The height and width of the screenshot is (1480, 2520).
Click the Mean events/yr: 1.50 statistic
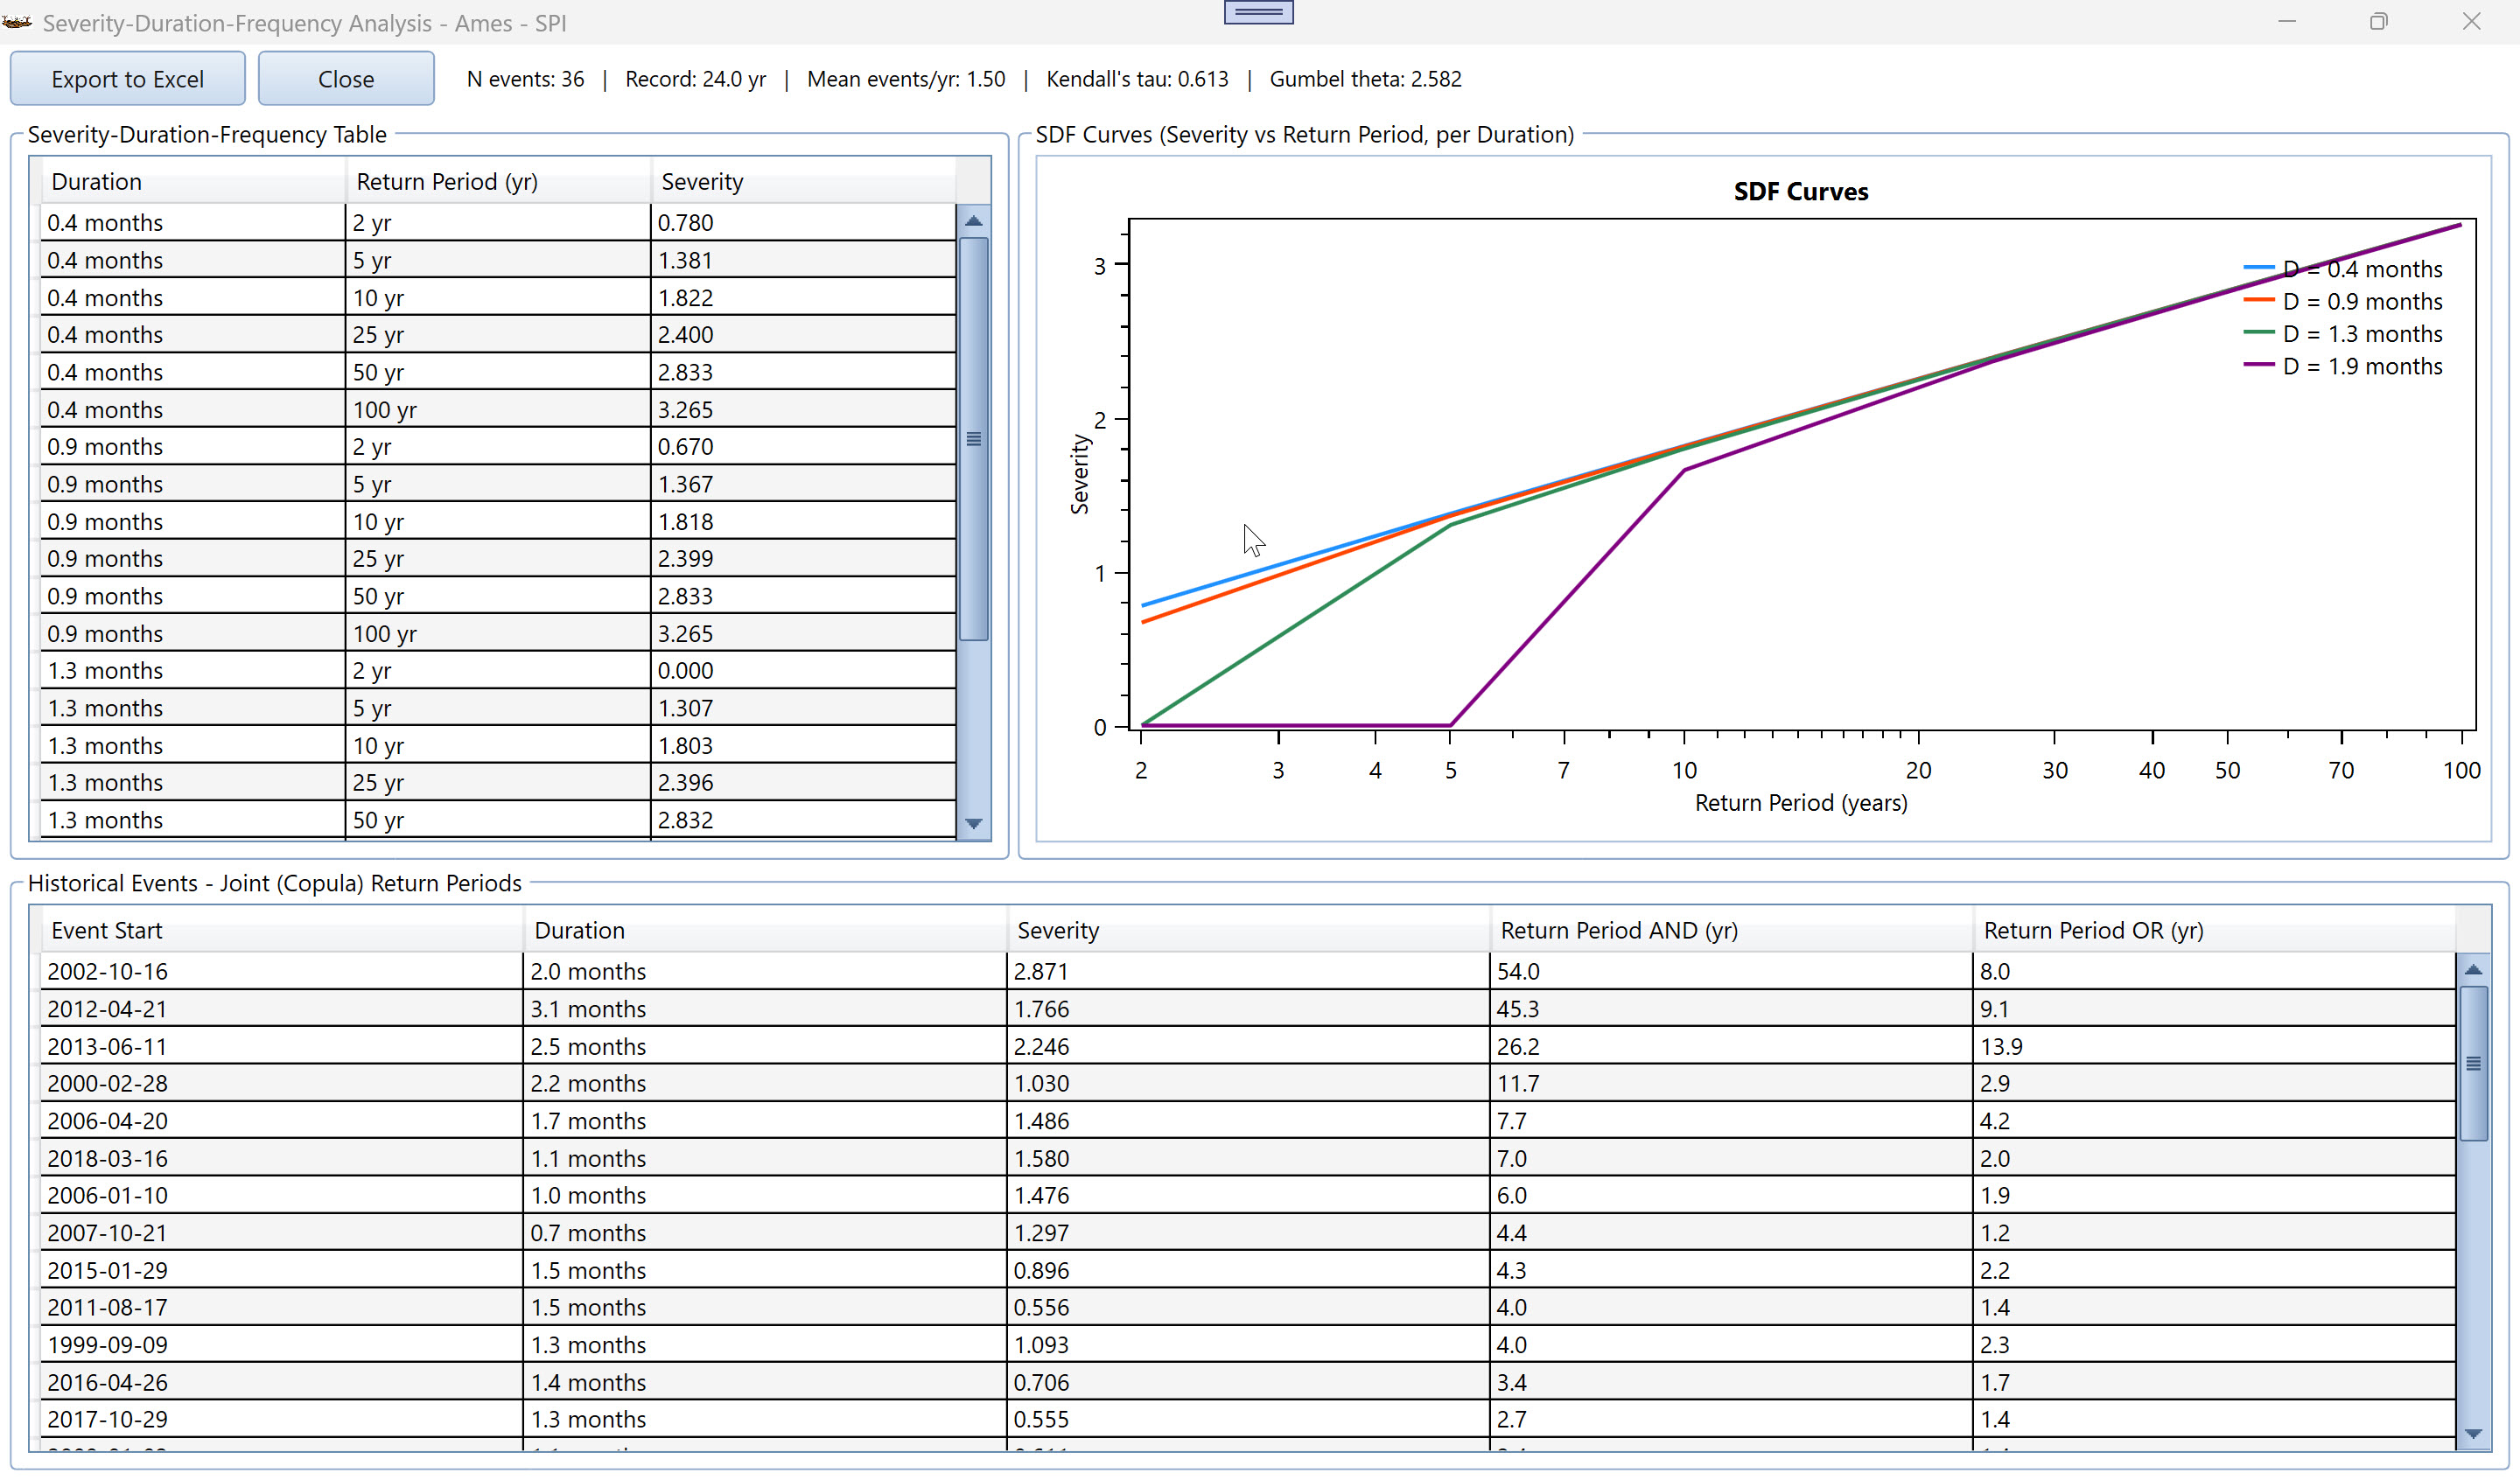point(906,79)
